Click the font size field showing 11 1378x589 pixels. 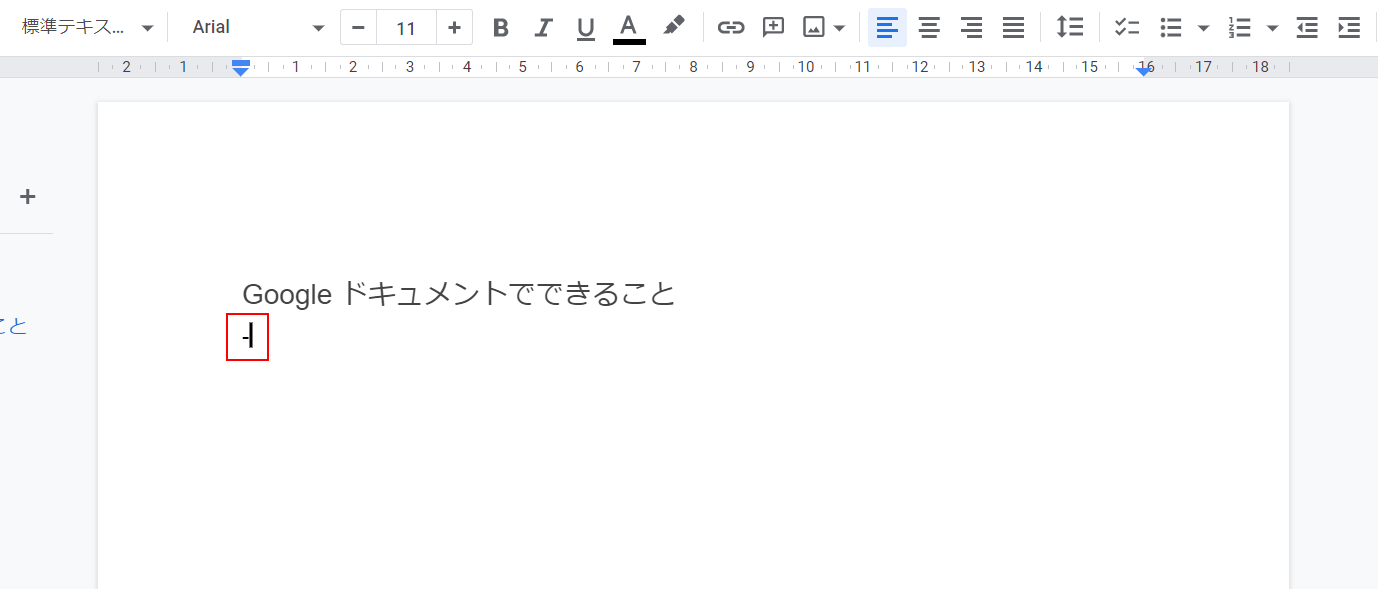tap(406, 27)
